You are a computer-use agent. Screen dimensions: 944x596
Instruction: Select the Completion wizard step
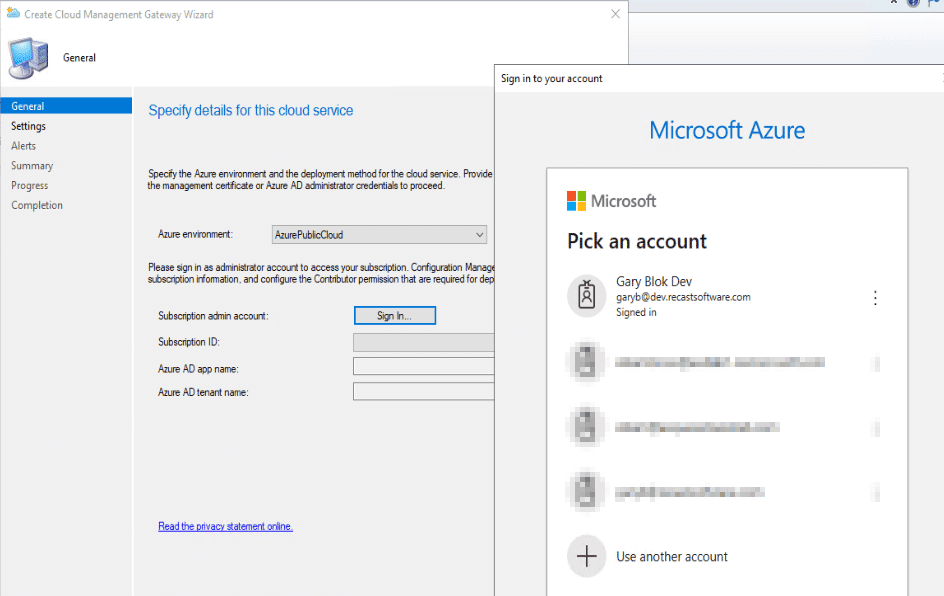(x=37, y=206)
